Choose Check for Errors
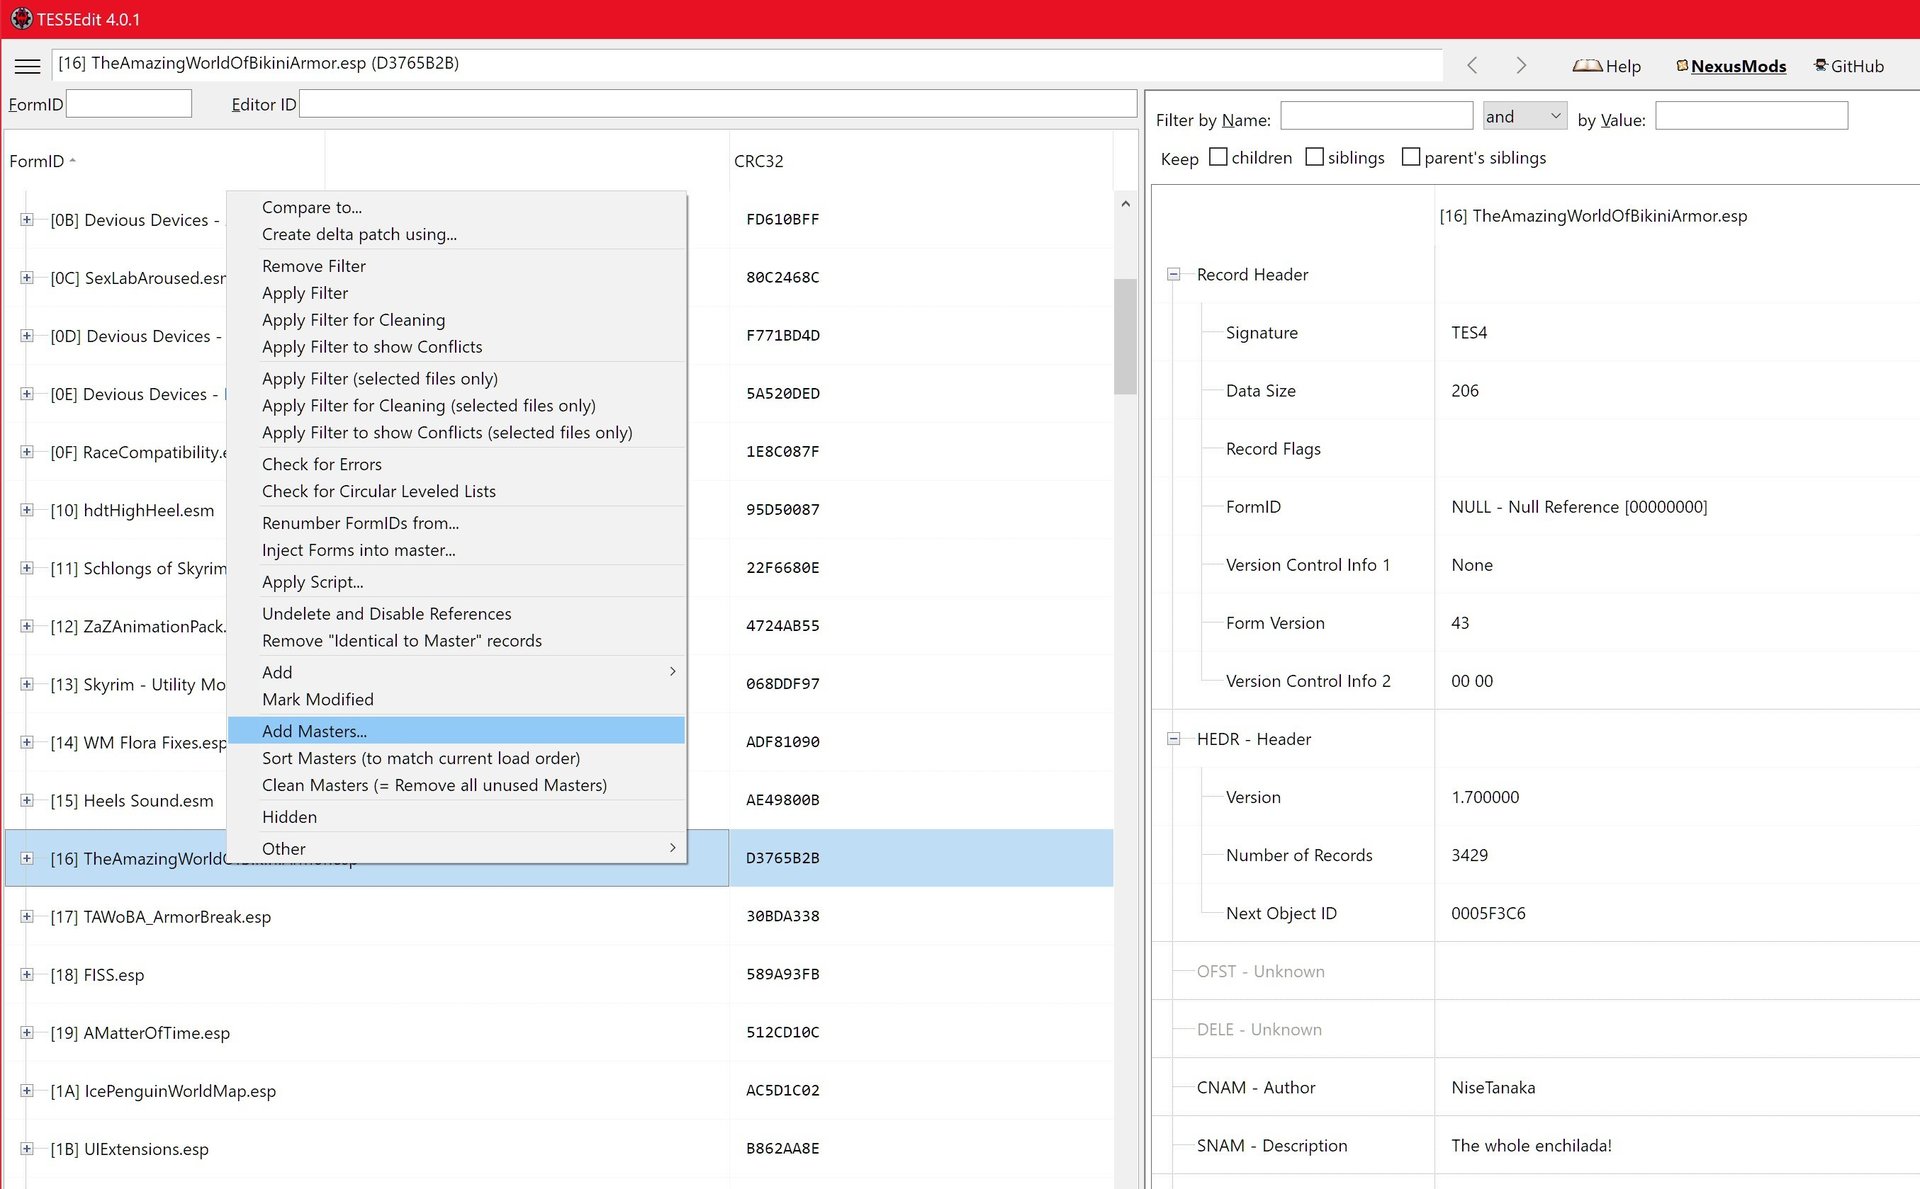 point(456,464)
